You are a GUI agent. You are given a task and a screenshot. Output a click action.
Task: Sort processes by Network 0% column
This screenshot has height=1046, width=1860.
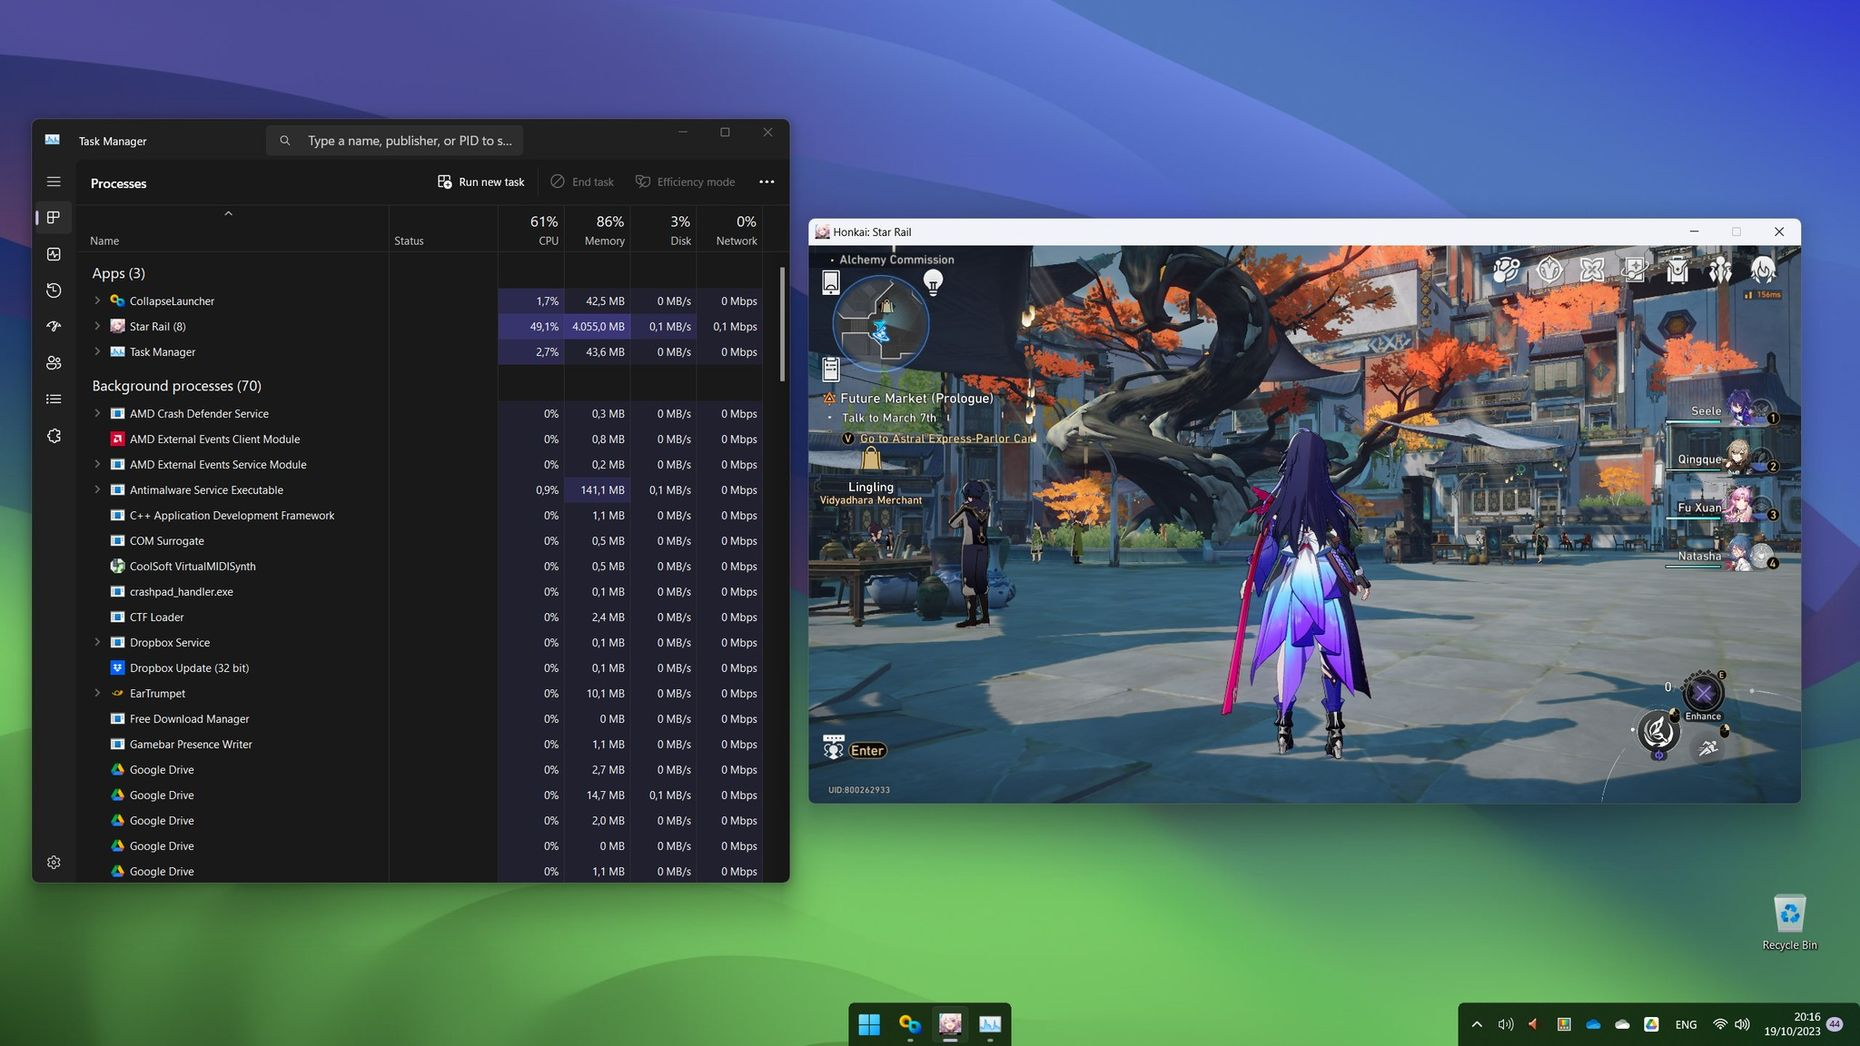(x=730, y=229)
